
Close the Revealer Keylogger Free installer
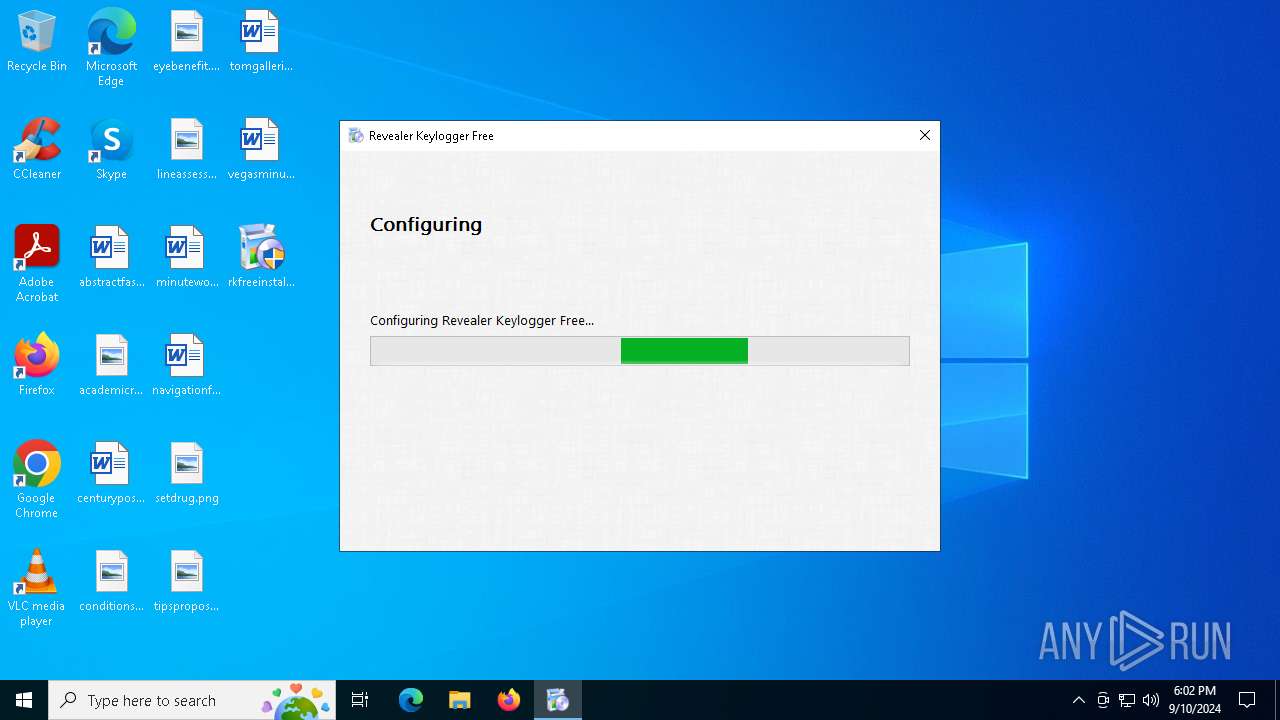[925, 136]
